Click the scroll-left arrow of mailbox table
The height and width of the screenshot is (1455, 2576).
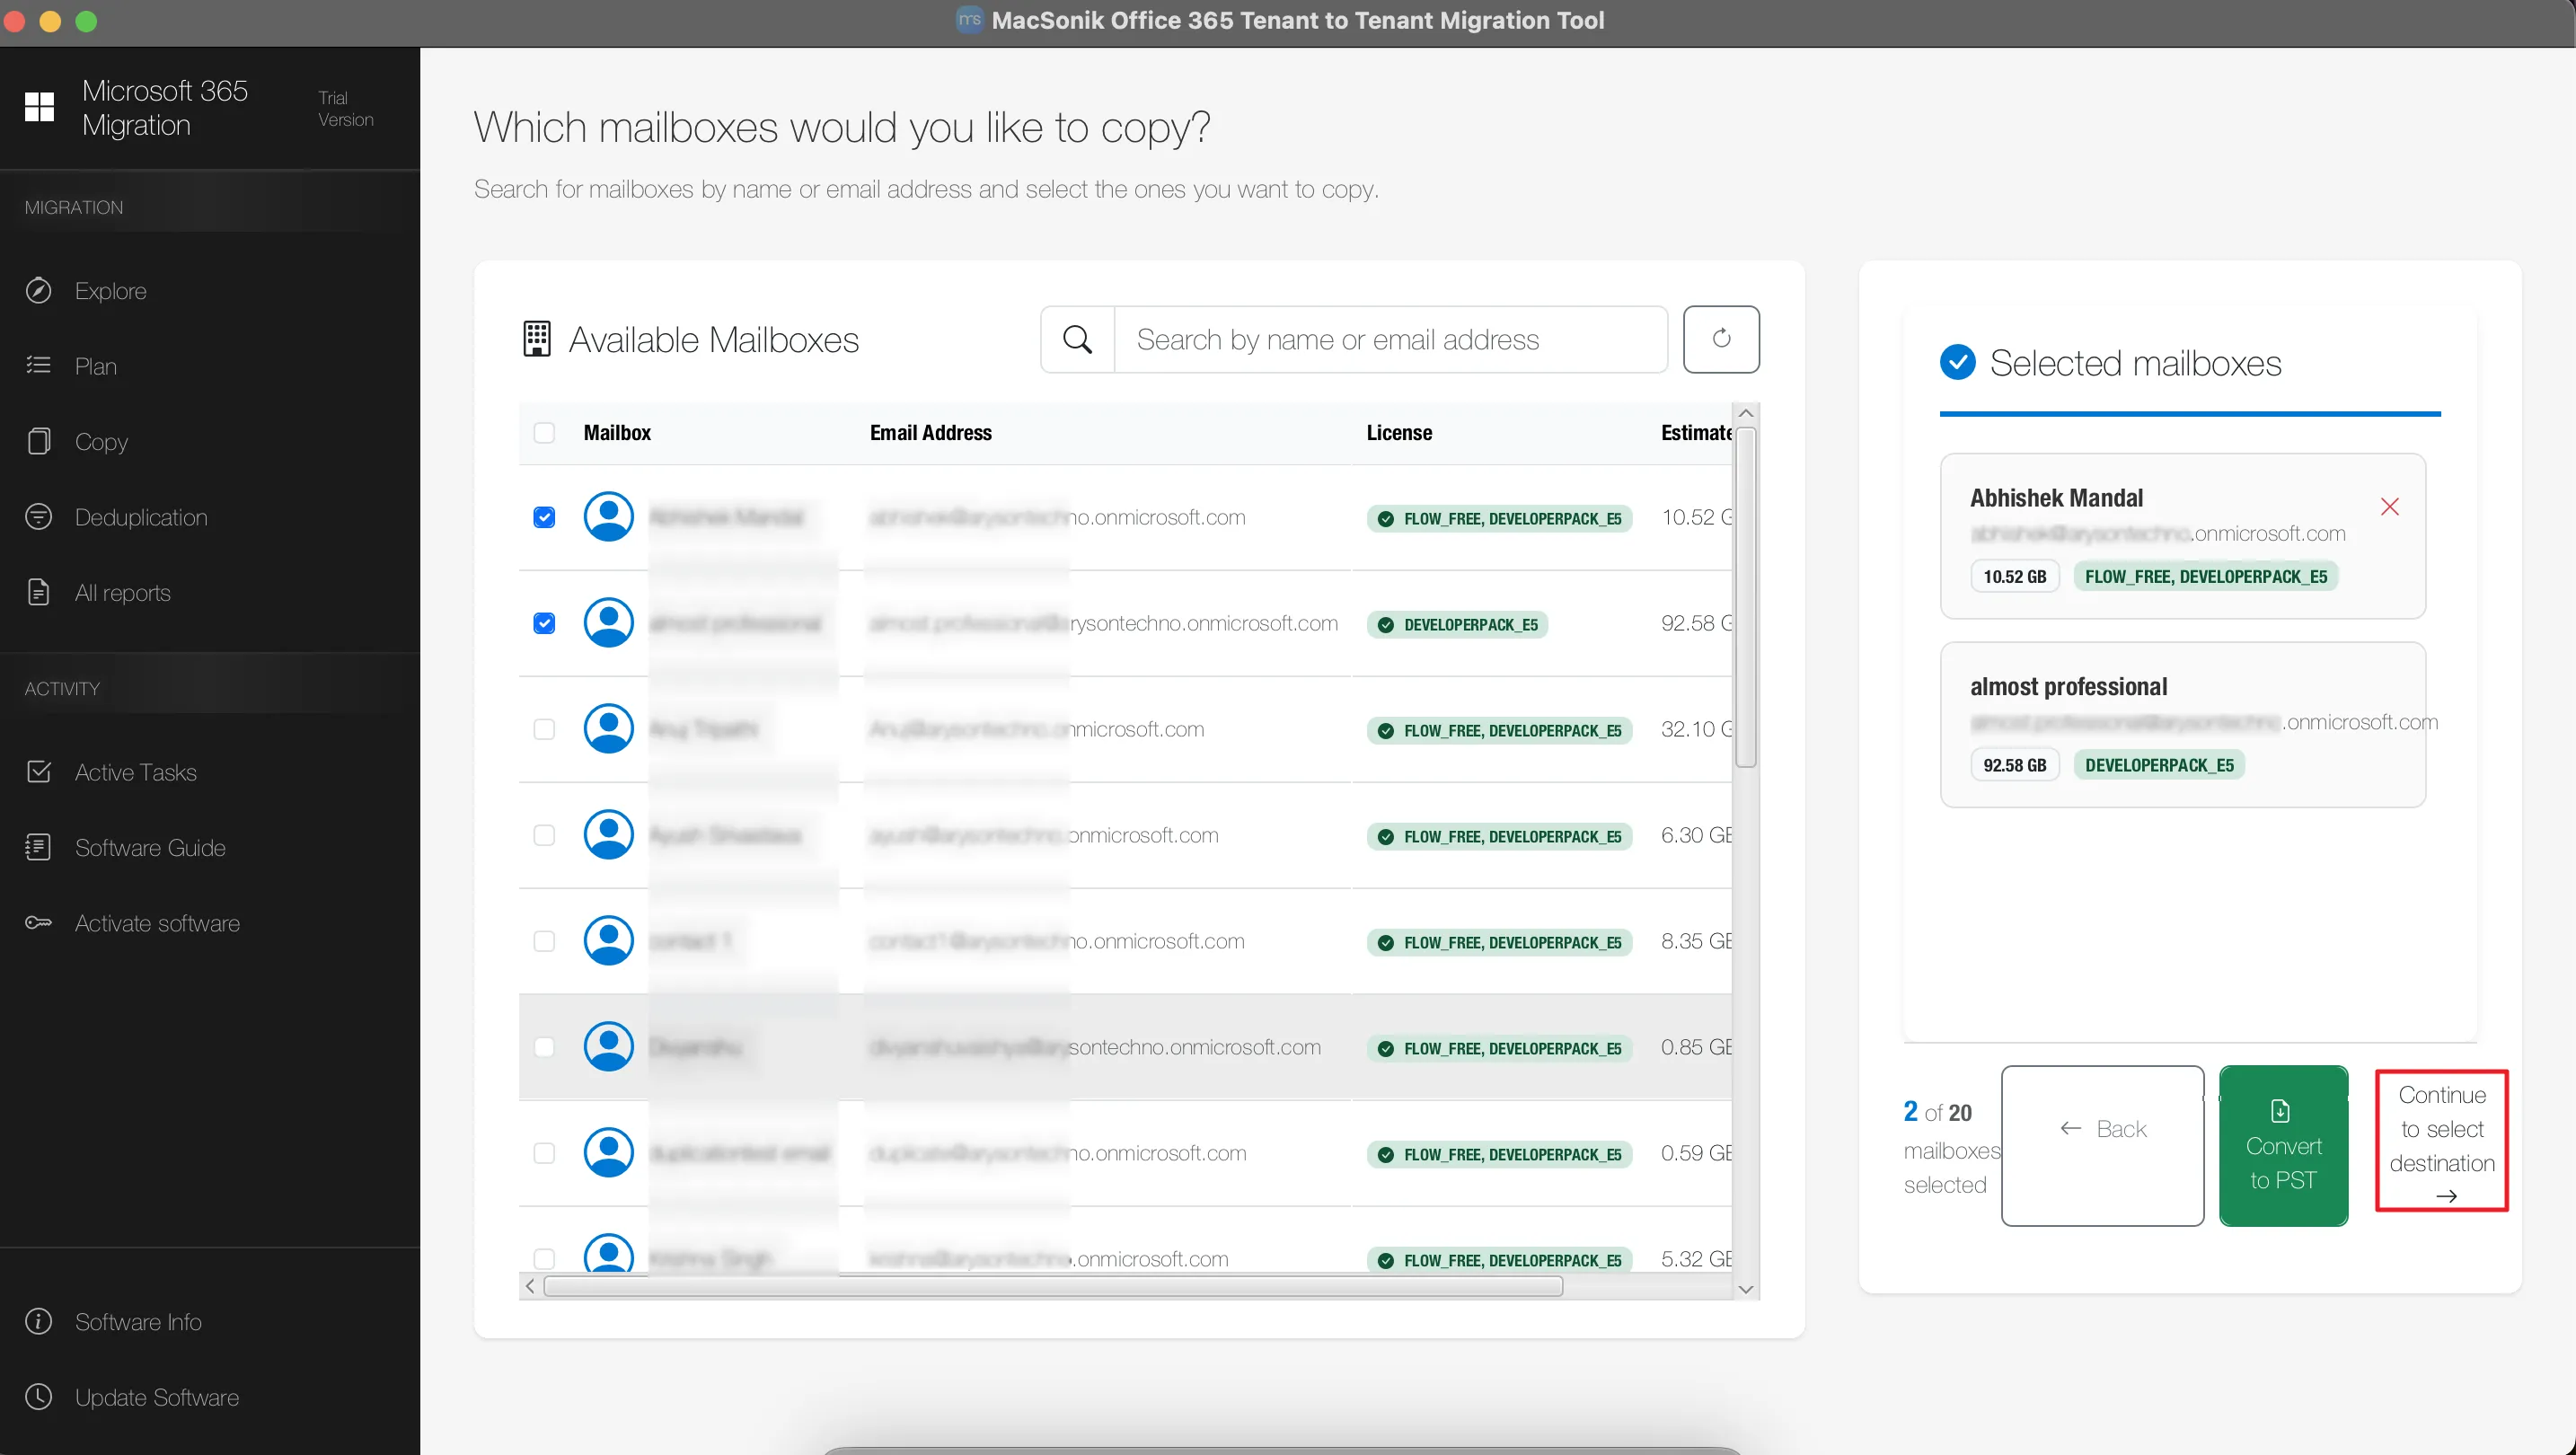tap(530, 1286)
